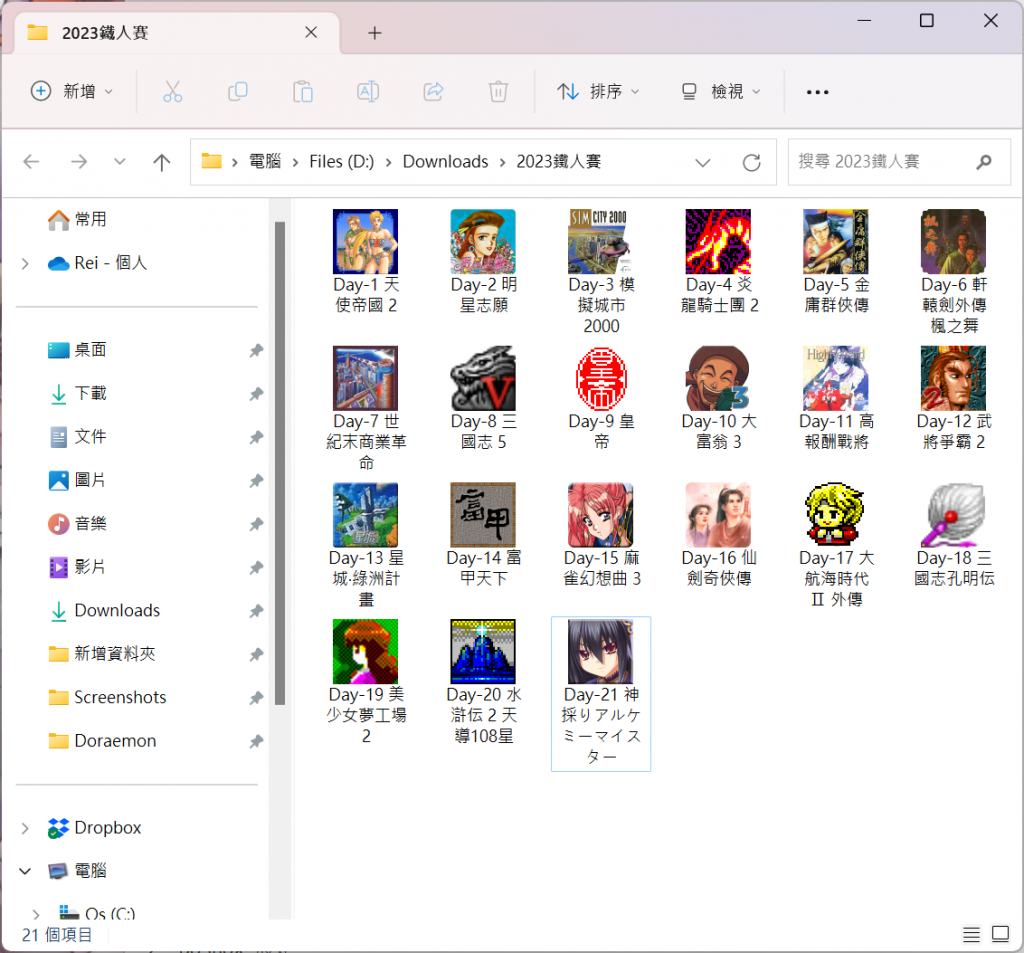Click the Paste clipboard icon
This screenshot has height=953, width=1024.
coord(303,91)
